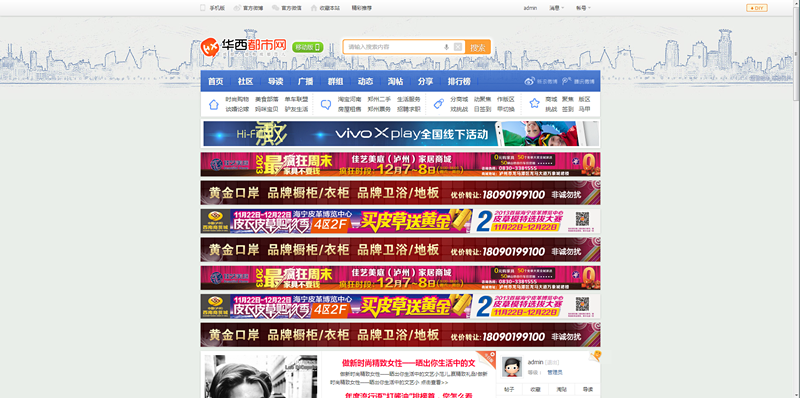Click the clear X icon in search box
This screenshot has width=800, height=398.
pyautogui.click(x=458, y=47)
